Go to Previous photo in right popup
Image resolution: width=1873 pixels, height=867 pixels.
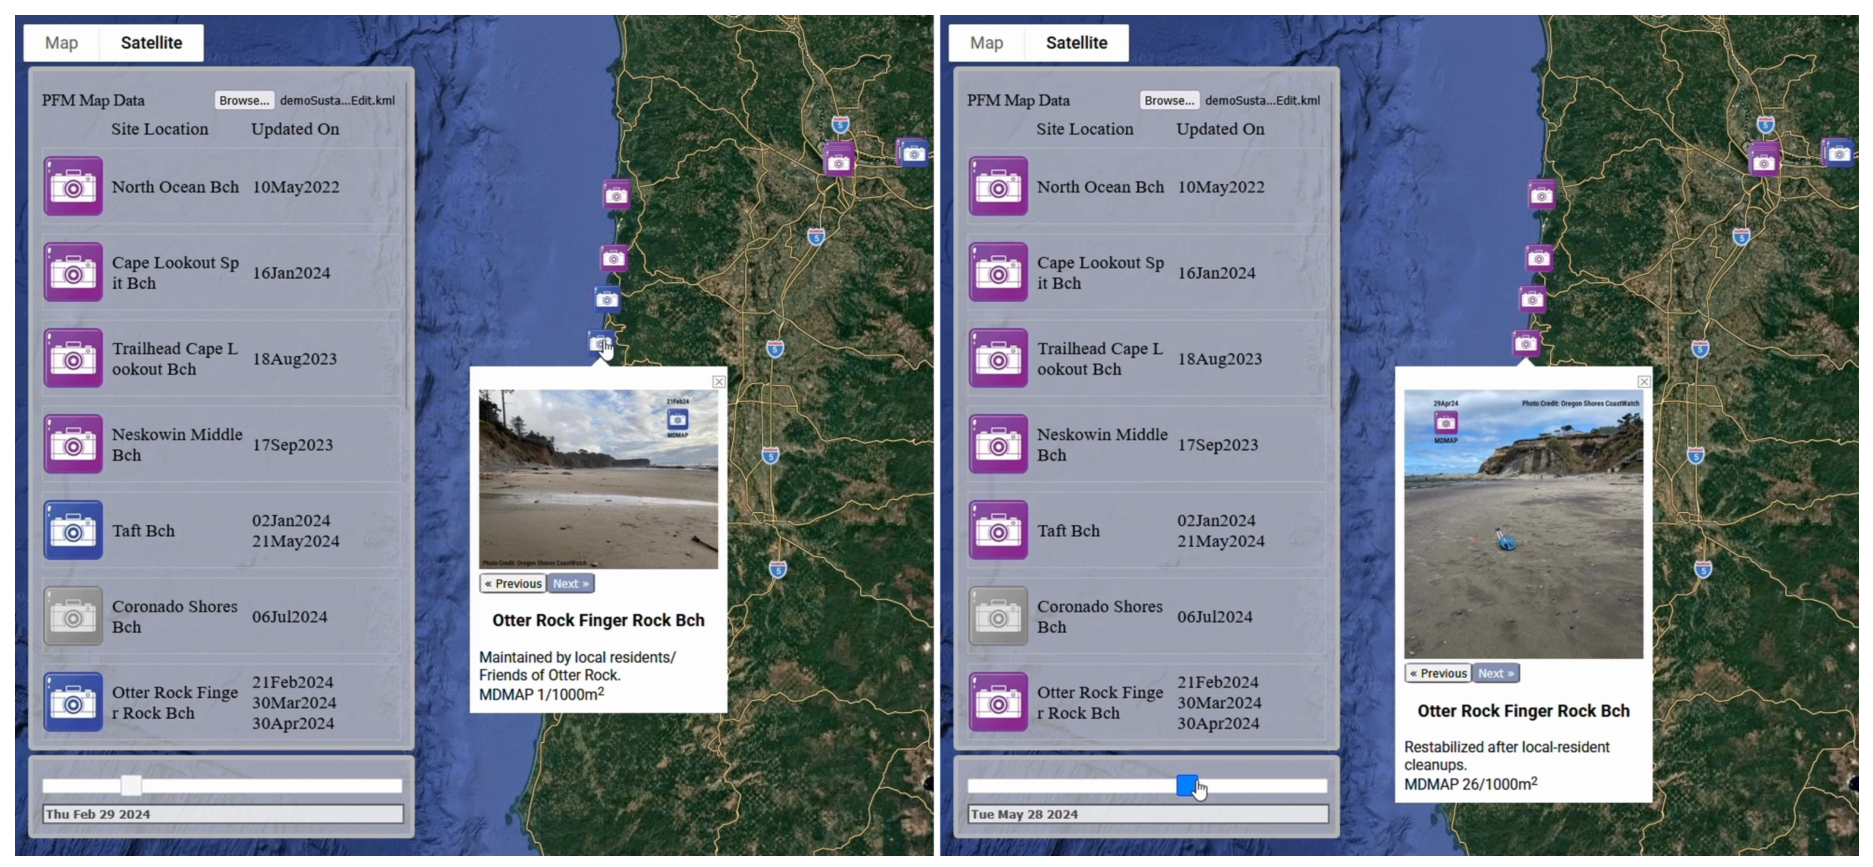pos(1438,674)
